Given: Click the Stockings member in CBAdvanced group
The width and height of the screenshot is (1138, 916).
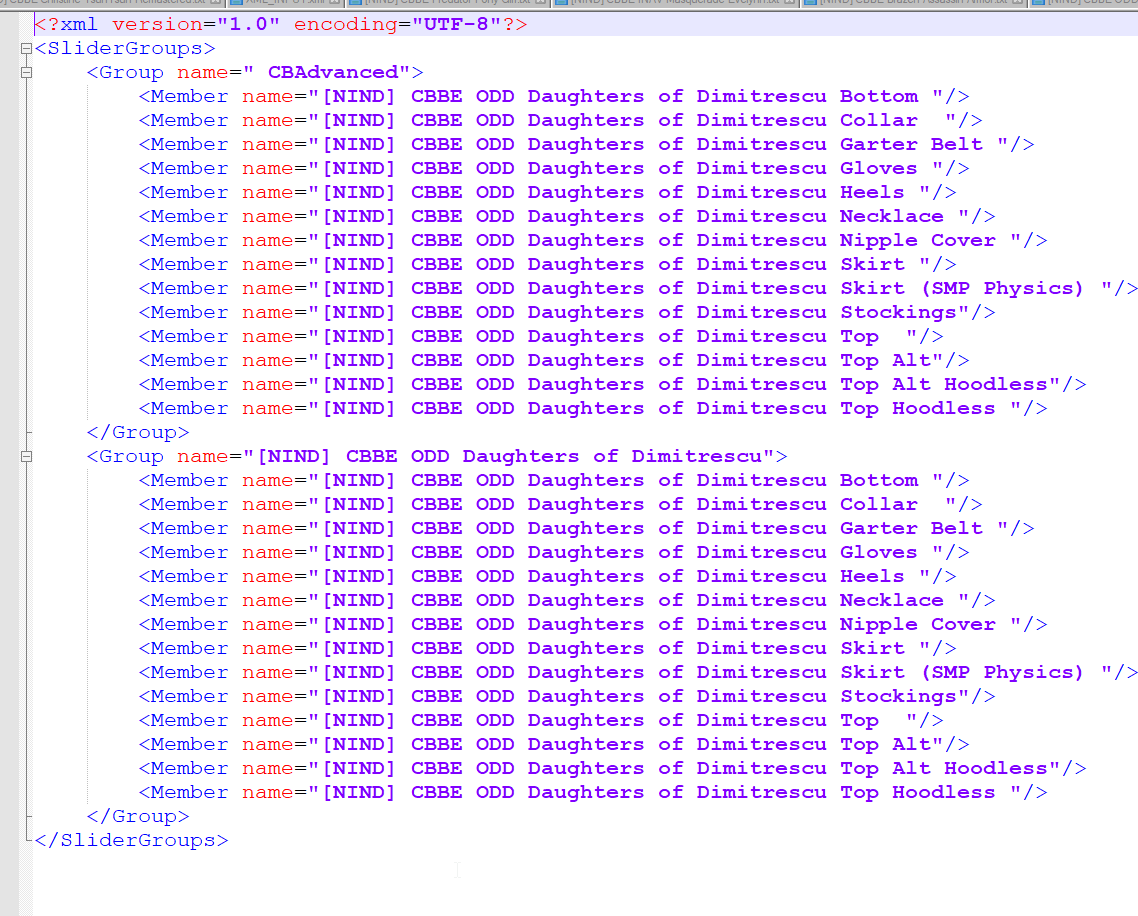Looking at the screenshot, I should (567, 312).
